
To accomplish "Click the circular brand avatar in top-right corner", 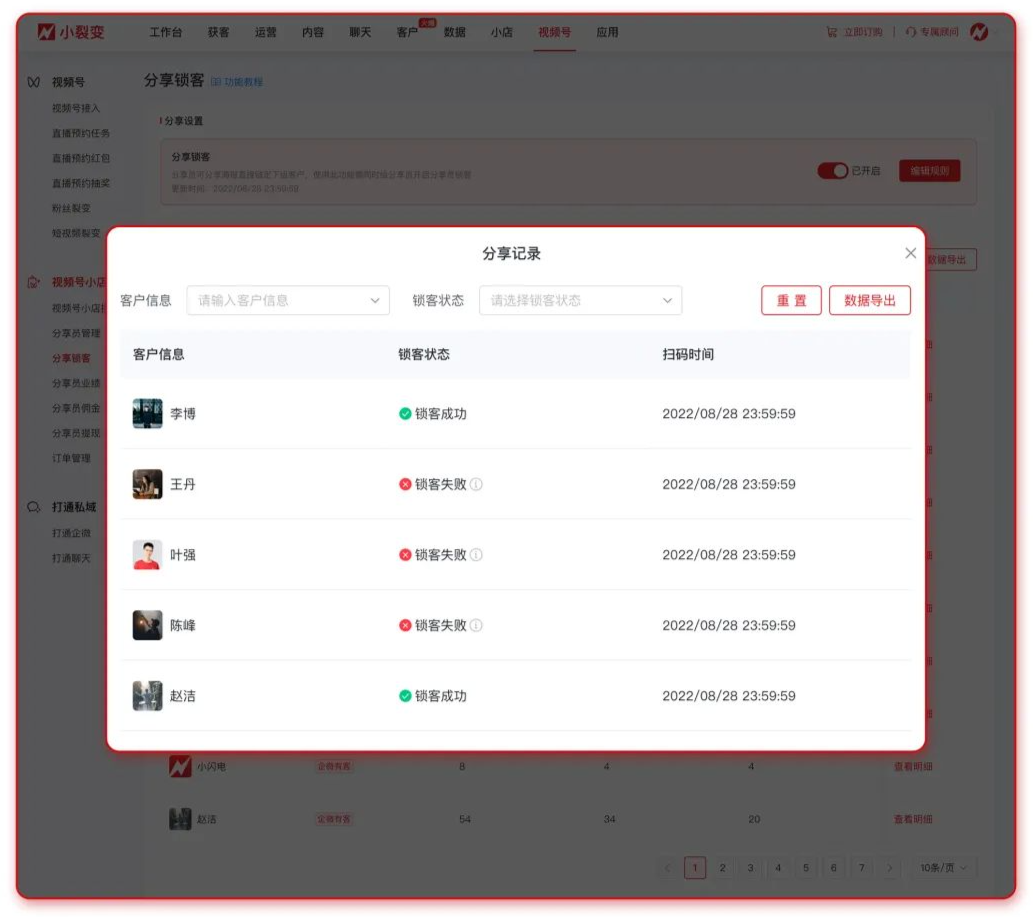I will click(979, 31).
